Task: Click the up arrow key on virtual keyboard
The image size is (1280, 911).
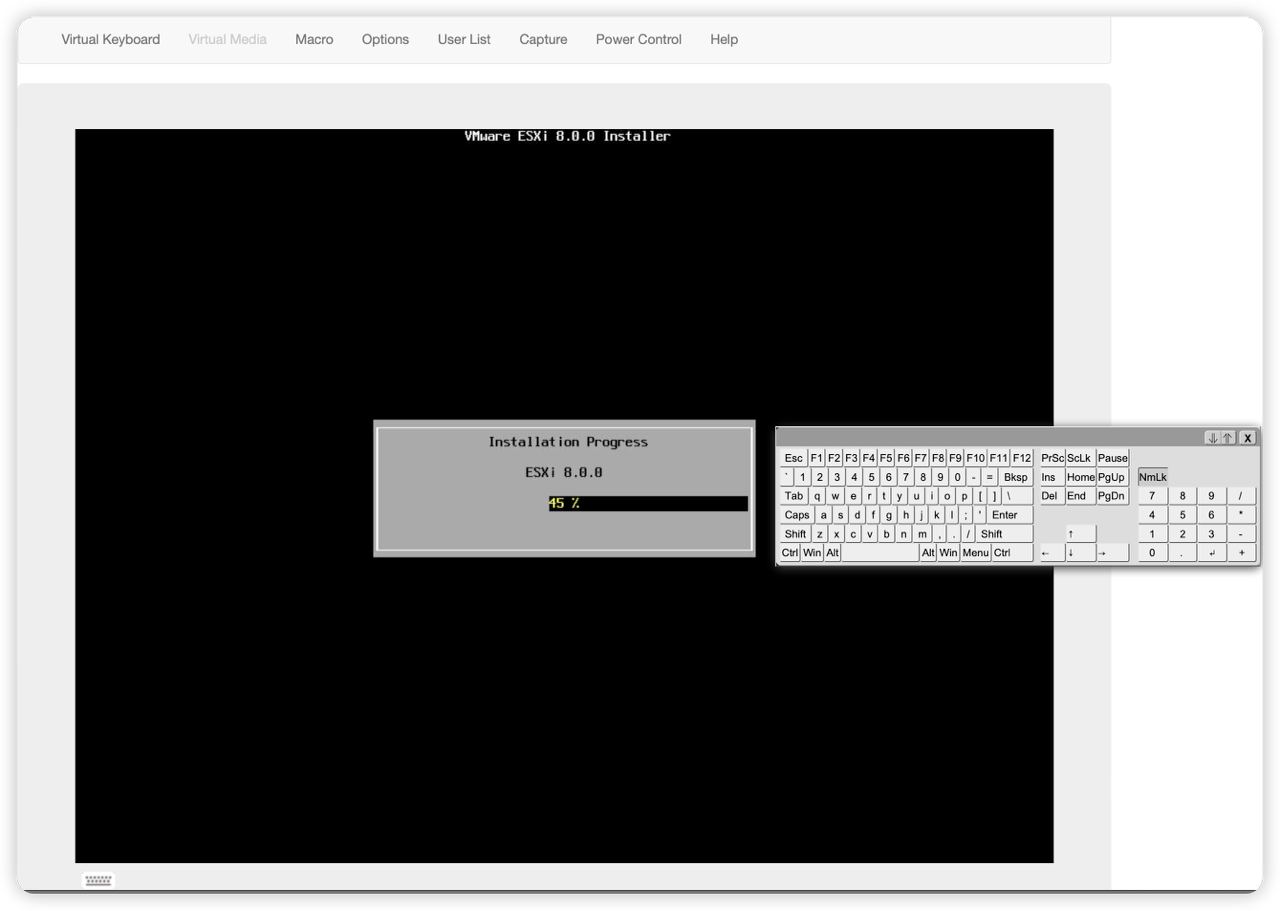Action: [x=1080, y=533]
